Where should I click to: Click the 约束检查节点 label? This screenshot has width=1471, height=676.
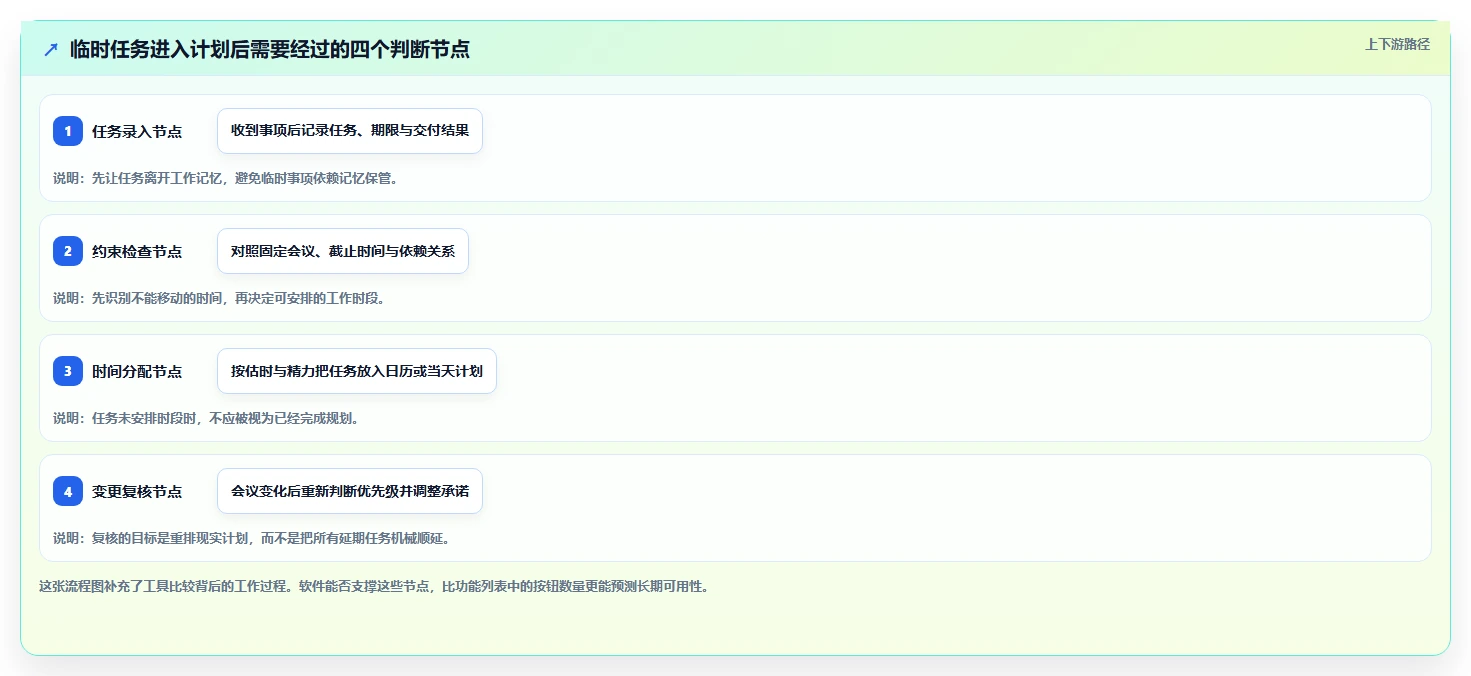(137, 251)
